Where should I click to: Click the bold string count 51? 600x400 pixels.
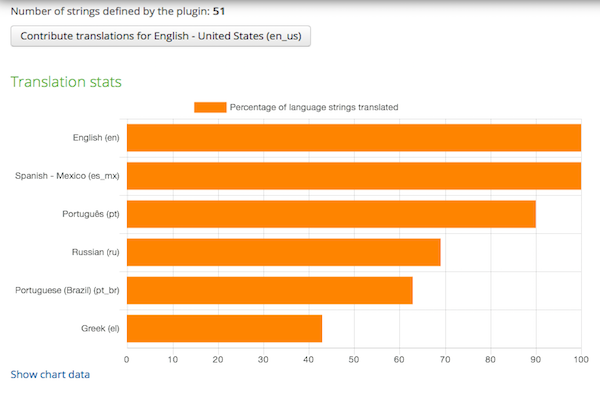[220, 11]
